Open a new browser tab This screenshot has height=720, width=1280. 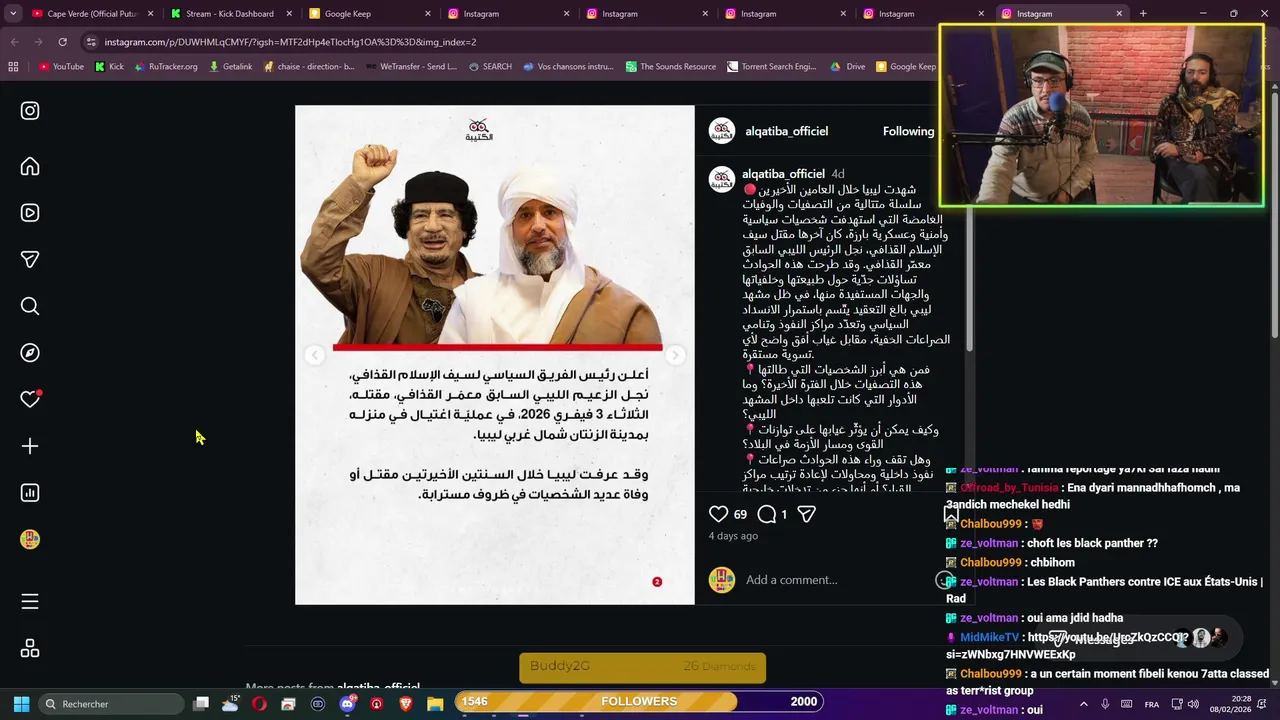pyautogui.click(x=1143, y=14)
